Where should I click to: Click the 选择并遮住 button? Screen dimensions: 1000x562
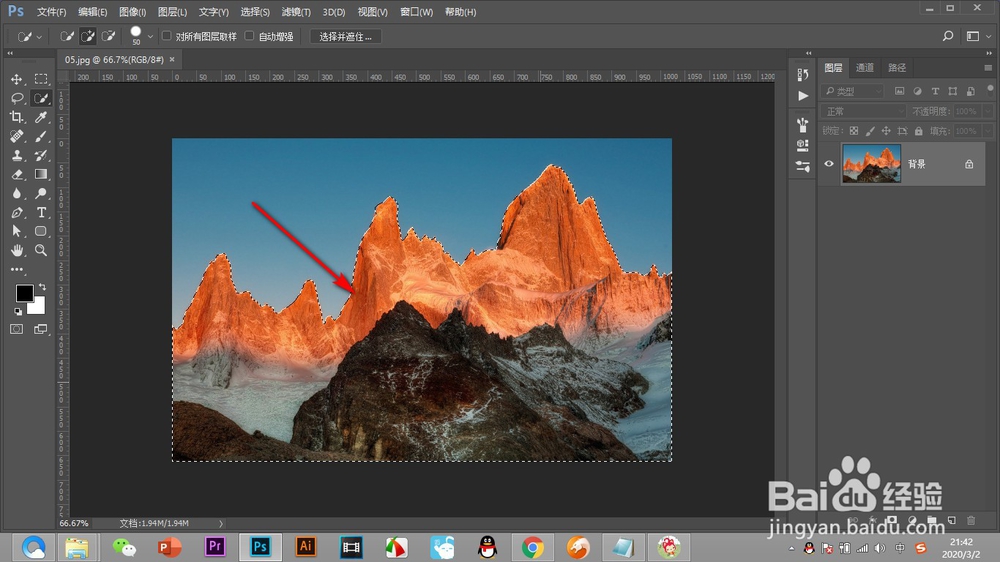(x=345, y=37)
